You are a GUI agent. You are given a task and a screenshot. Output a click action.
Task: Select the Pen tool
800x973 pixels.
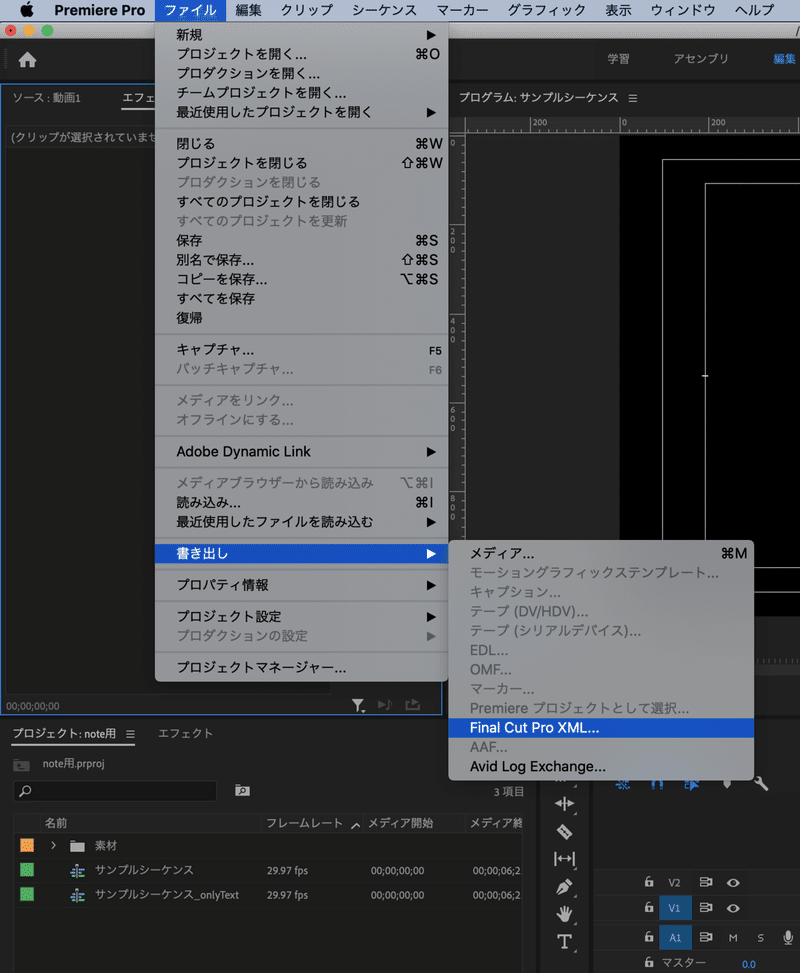[x=564, y=887]
